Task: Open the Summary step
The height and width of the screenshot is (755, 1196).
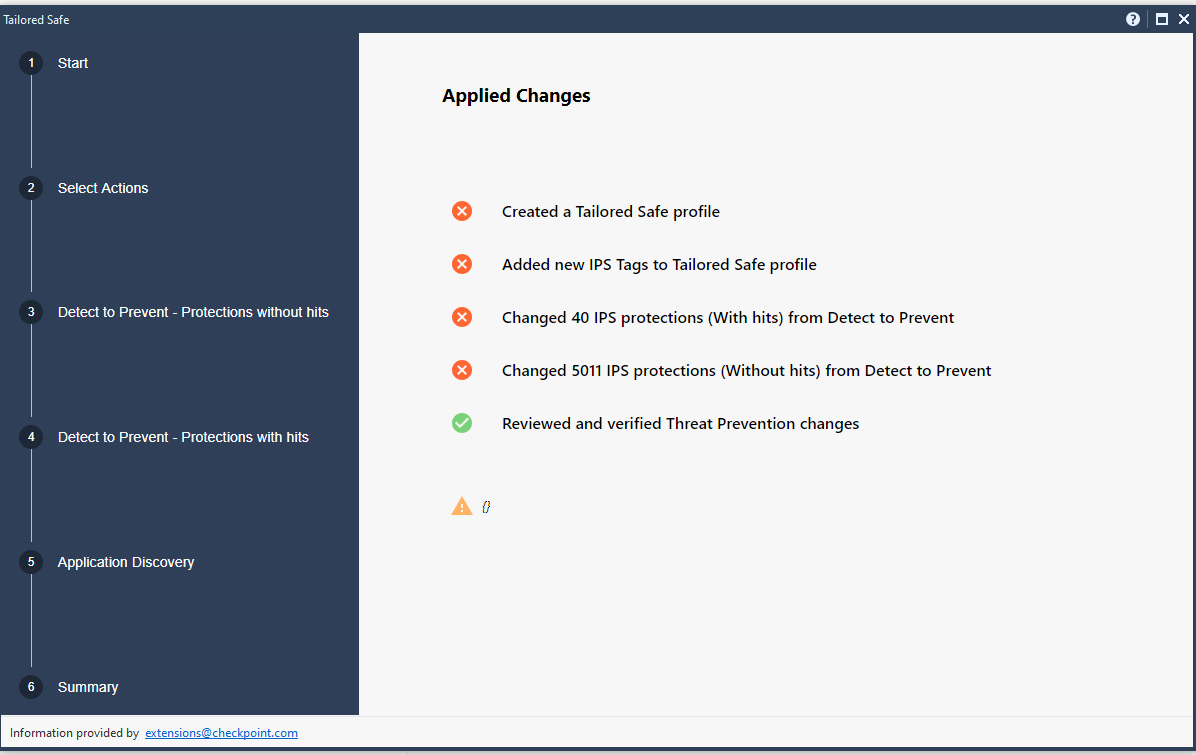Action: coord(88,688)
